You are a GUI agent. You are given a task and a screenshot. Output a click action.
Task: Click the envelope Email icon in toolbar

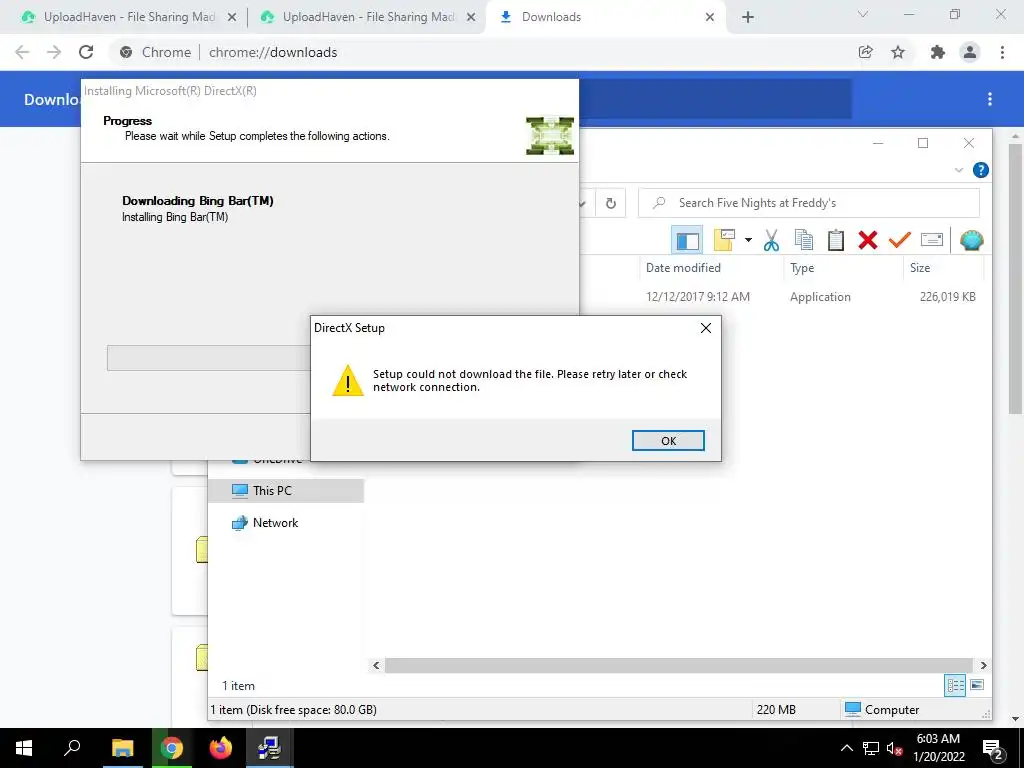pos(932,240)
